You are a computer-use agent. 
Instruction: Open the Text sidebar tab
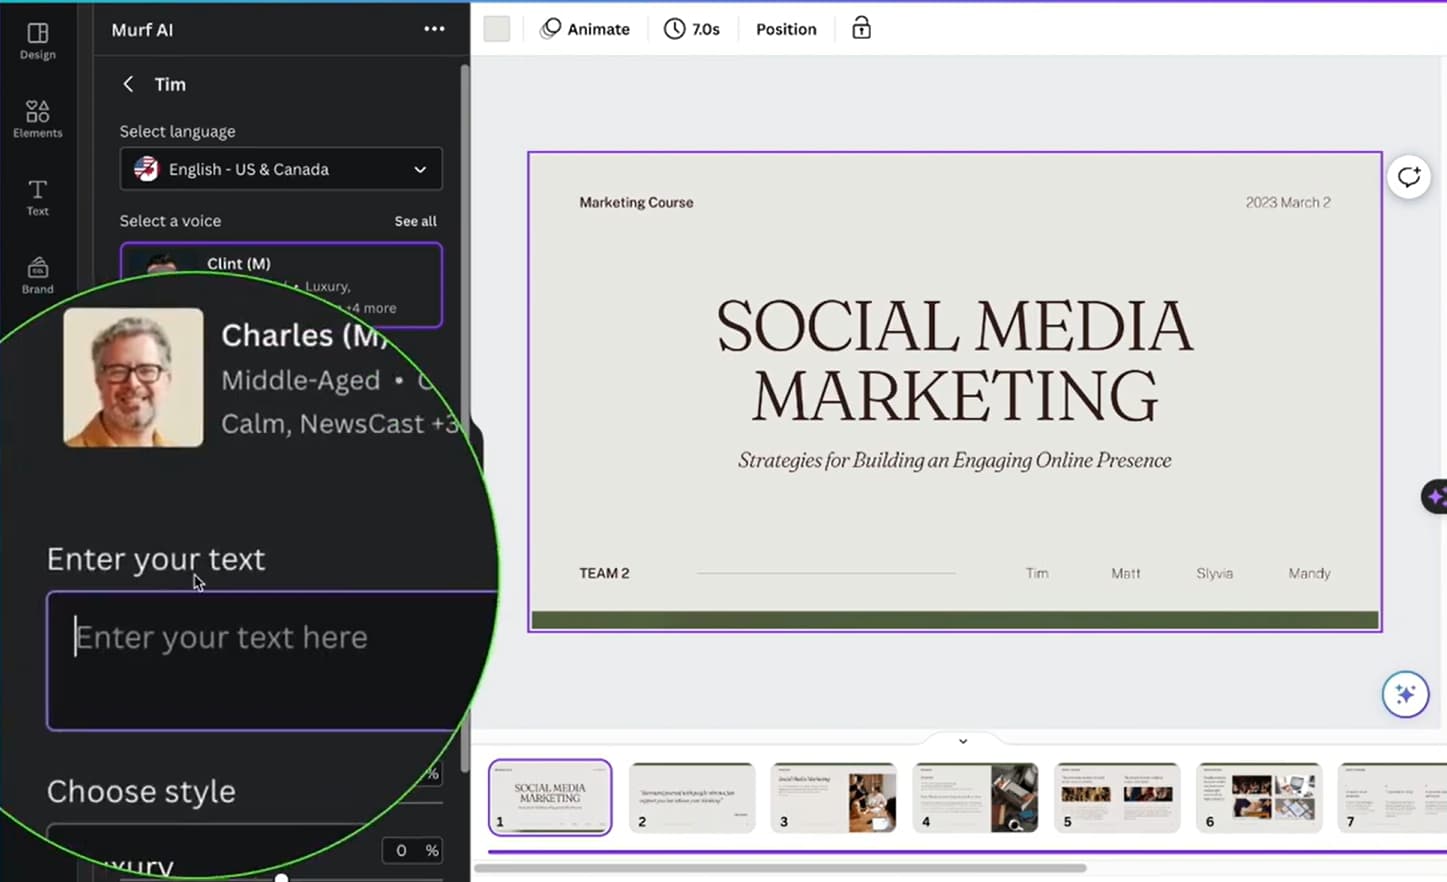pyautogui.click(x=37, y=197)
